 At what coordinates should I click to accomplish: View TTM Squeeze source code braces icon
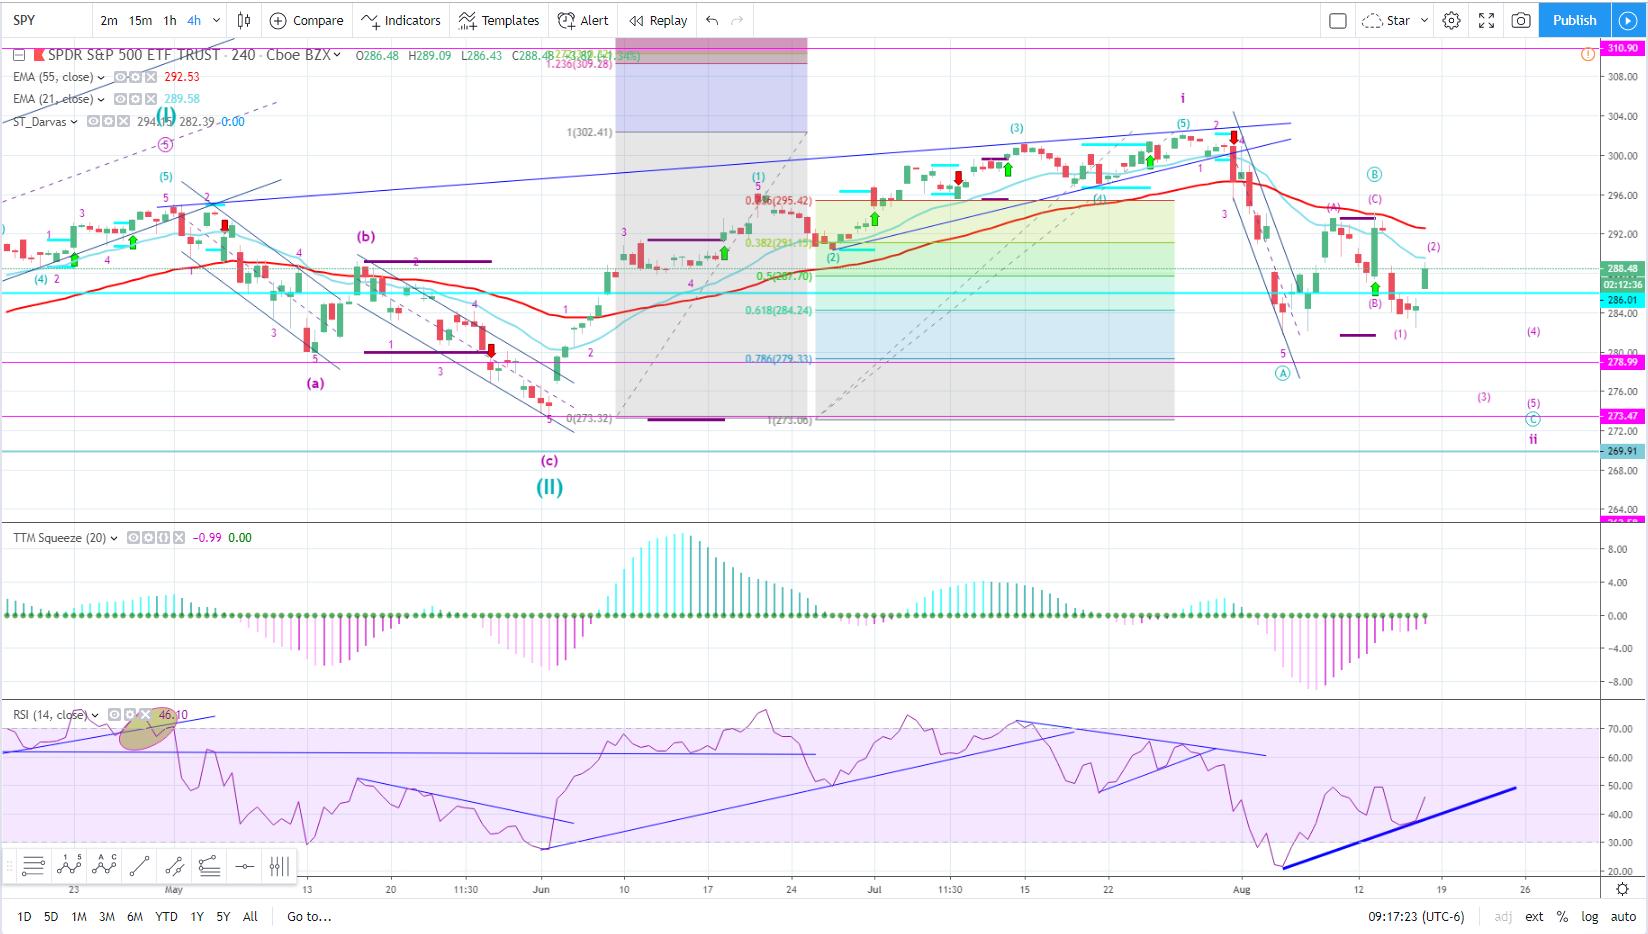click(x=163, y=537)
